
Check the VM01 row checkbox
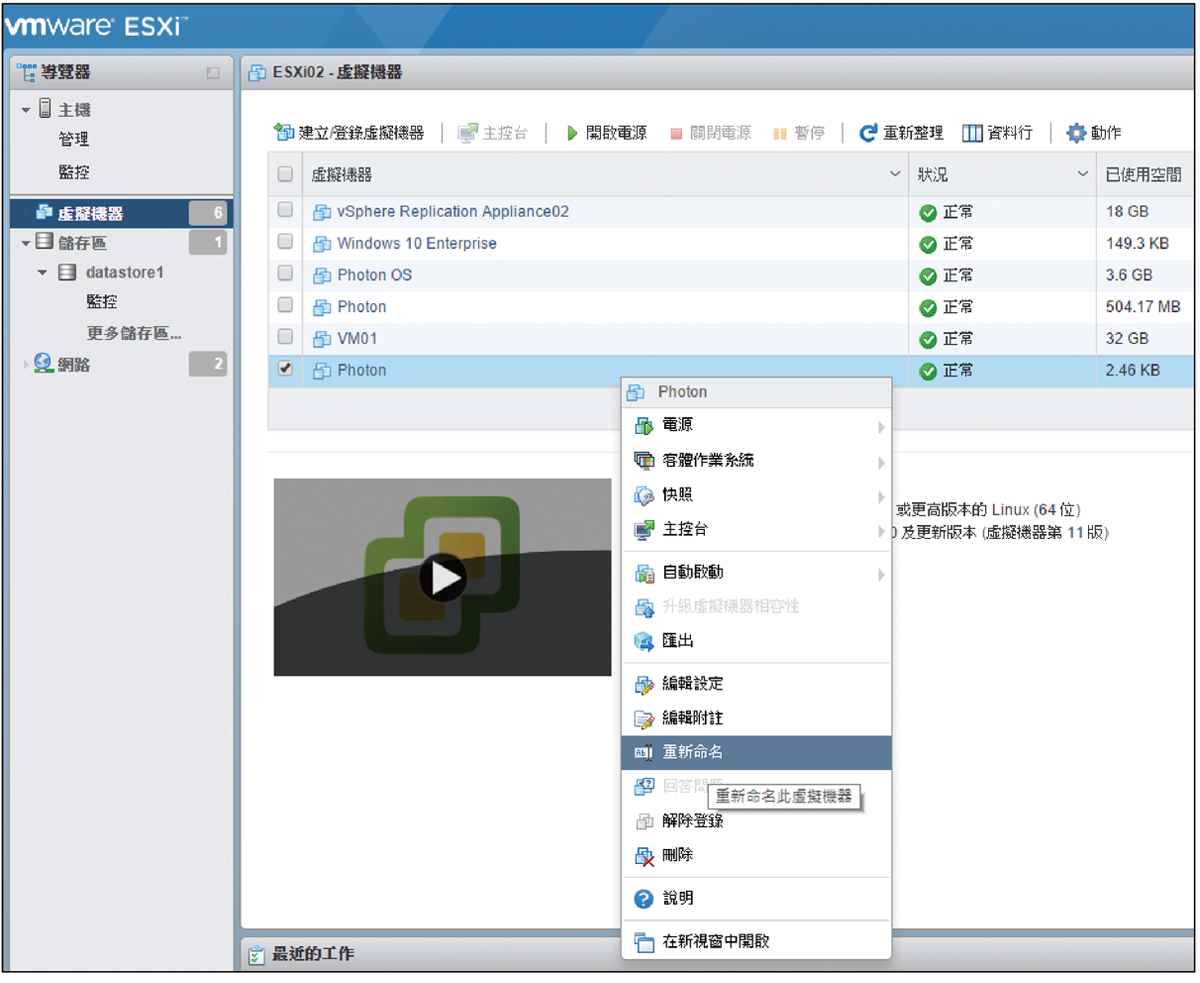click(x=285, y=337)
